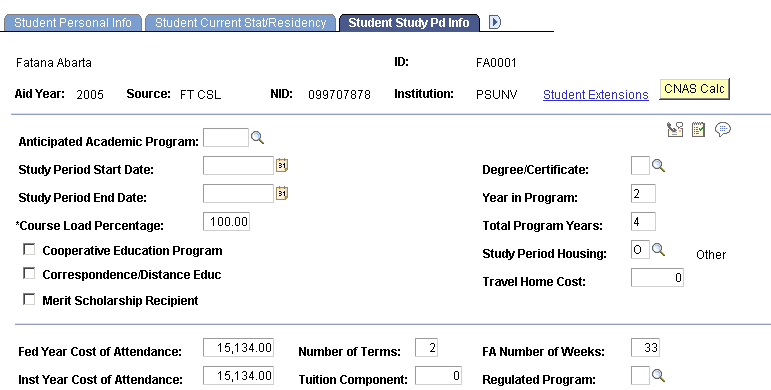Viewport: 771px width, 390px height.
Task: Select the Student Study Pd Info tab
Action: click(x=409, y=23)
